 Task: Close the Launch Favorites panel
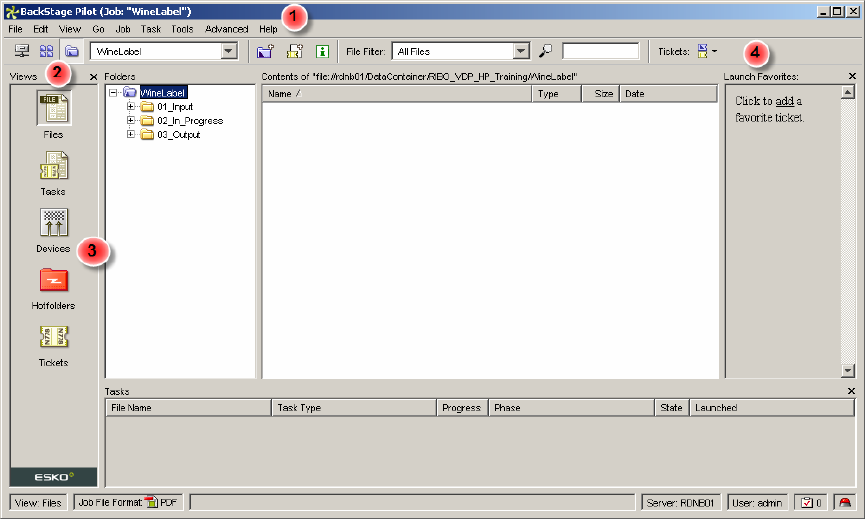[852, 76]
